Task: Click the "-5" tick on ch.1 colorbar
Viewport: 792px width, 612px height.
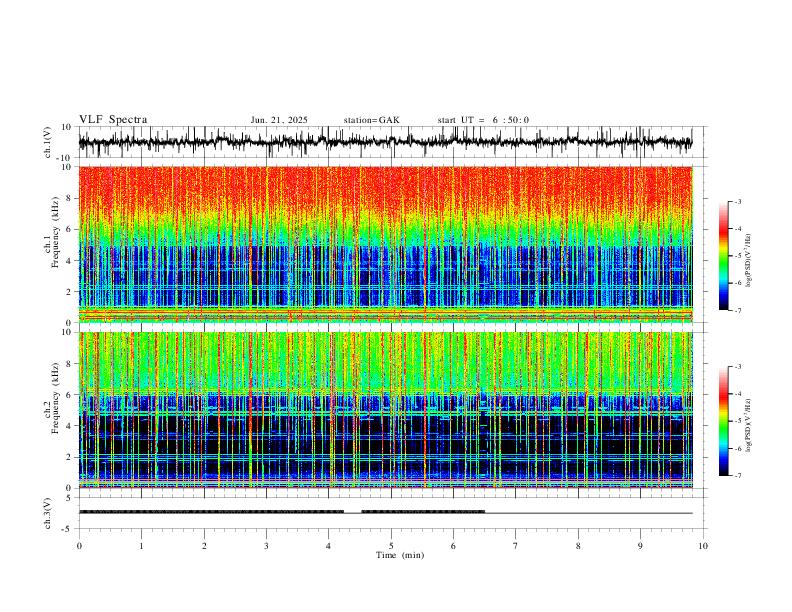Action: pos(738,256)
